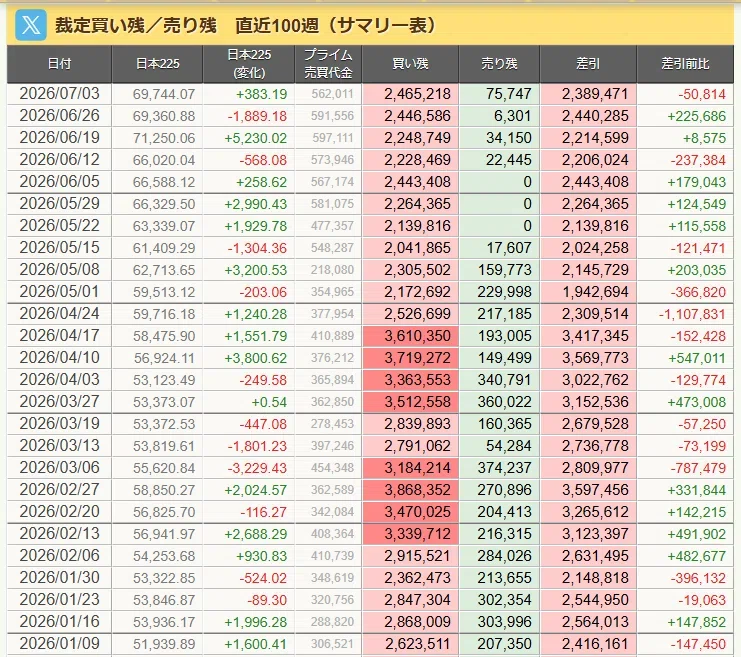Click the 日付 column header
741x657 pixels.
coord(60,64)
